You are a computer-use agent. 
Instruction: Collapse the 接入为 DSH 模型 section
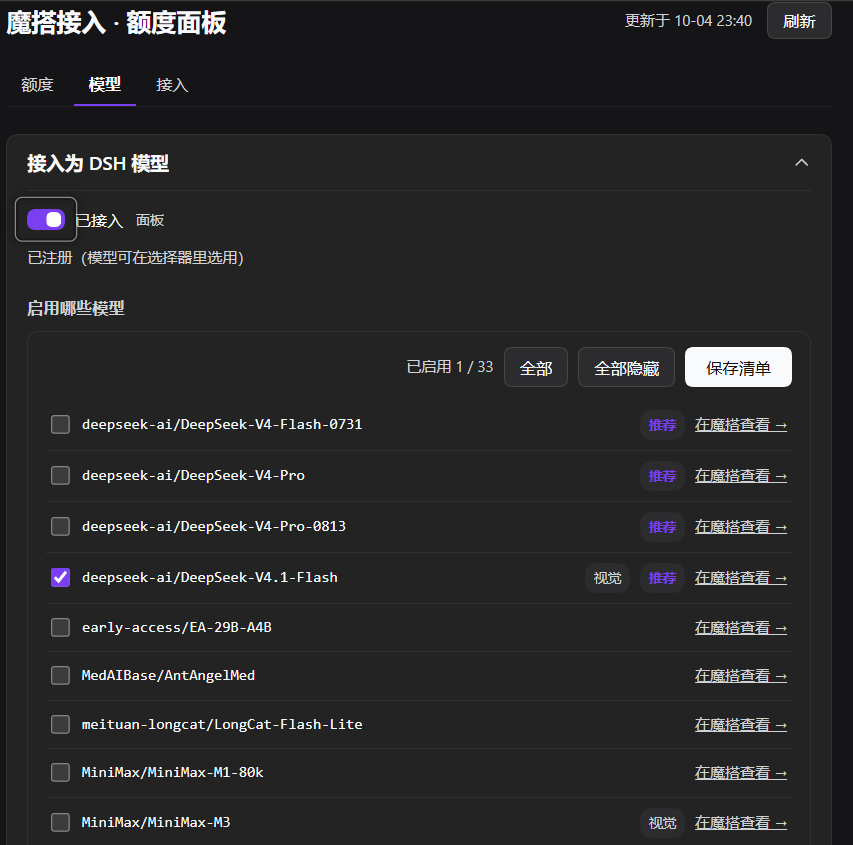[801, 163]
